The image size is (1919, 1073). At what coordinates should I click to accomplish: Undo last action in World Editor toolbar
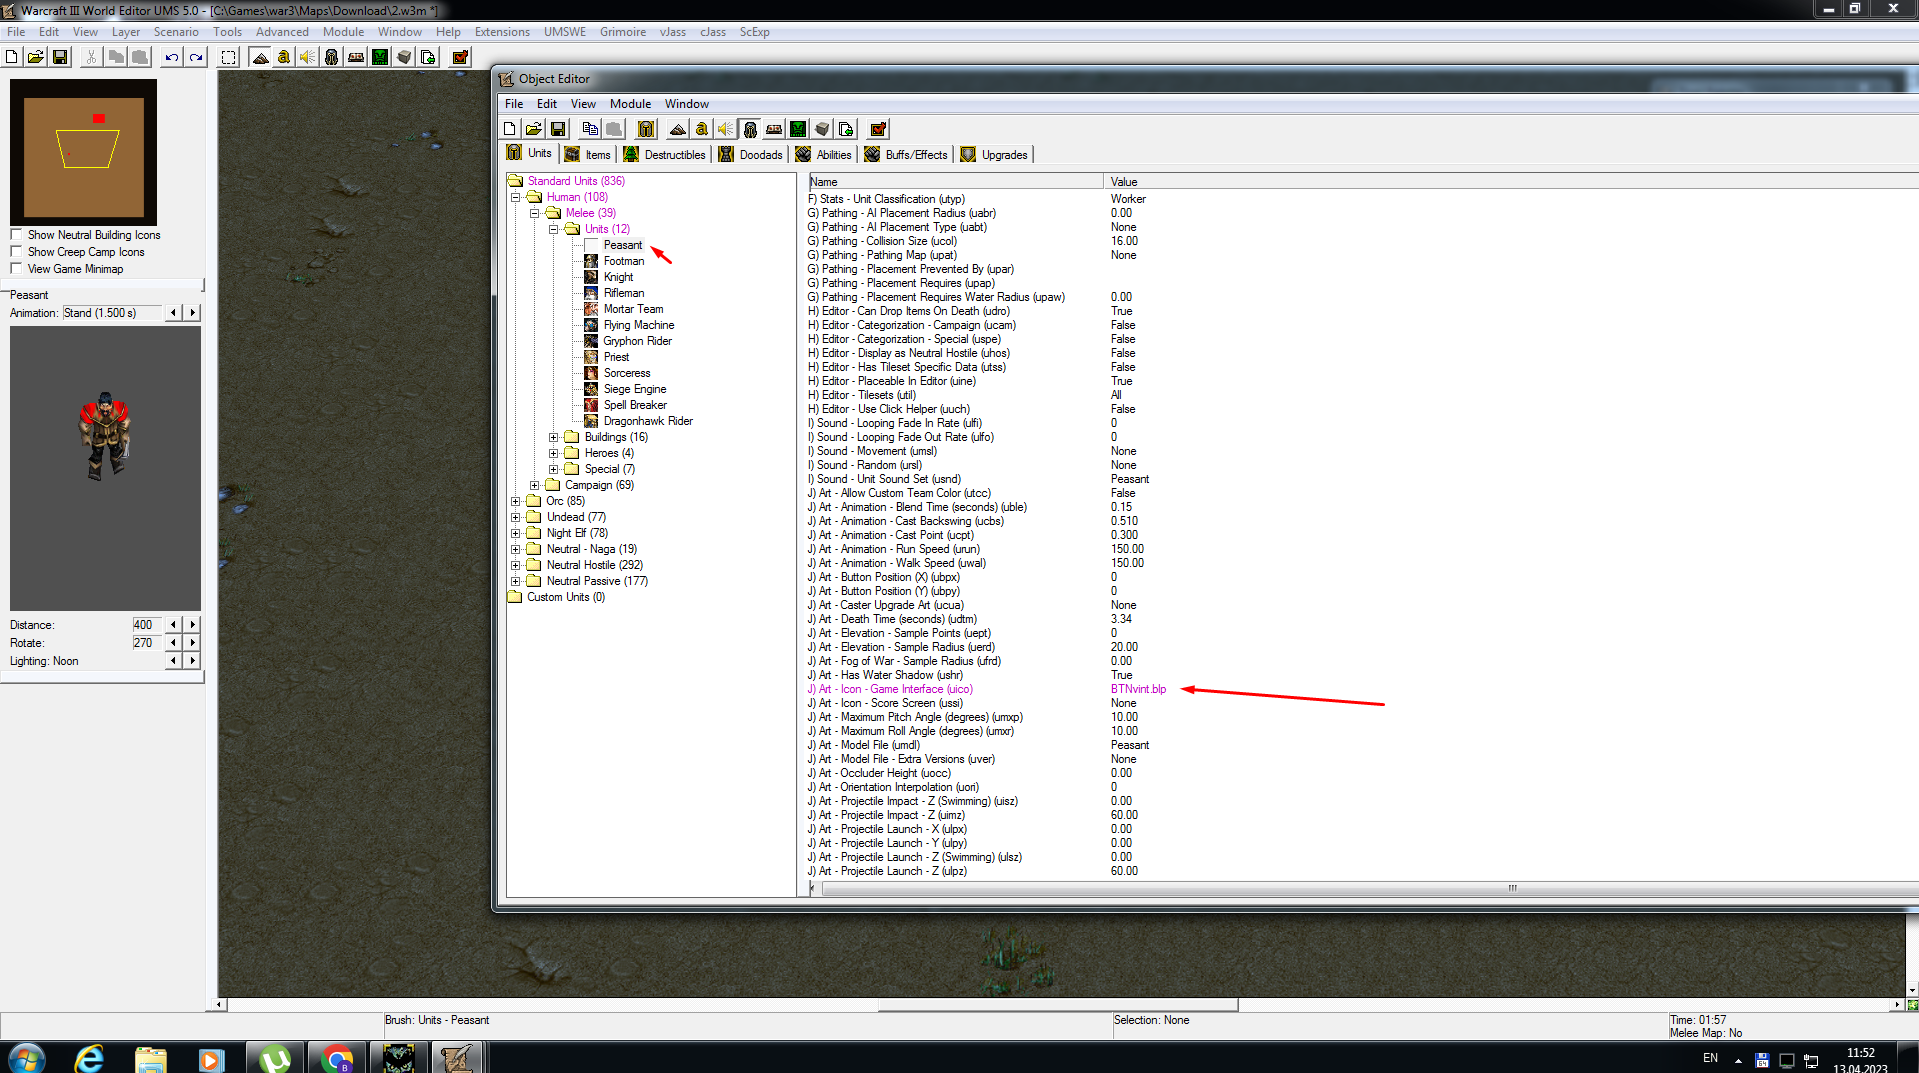tap(172, 57)
